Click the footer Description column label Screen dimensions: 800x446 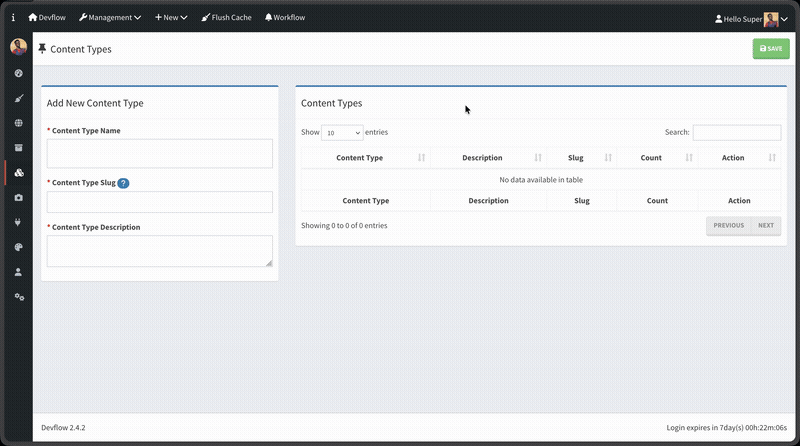[x=488, y=201]
